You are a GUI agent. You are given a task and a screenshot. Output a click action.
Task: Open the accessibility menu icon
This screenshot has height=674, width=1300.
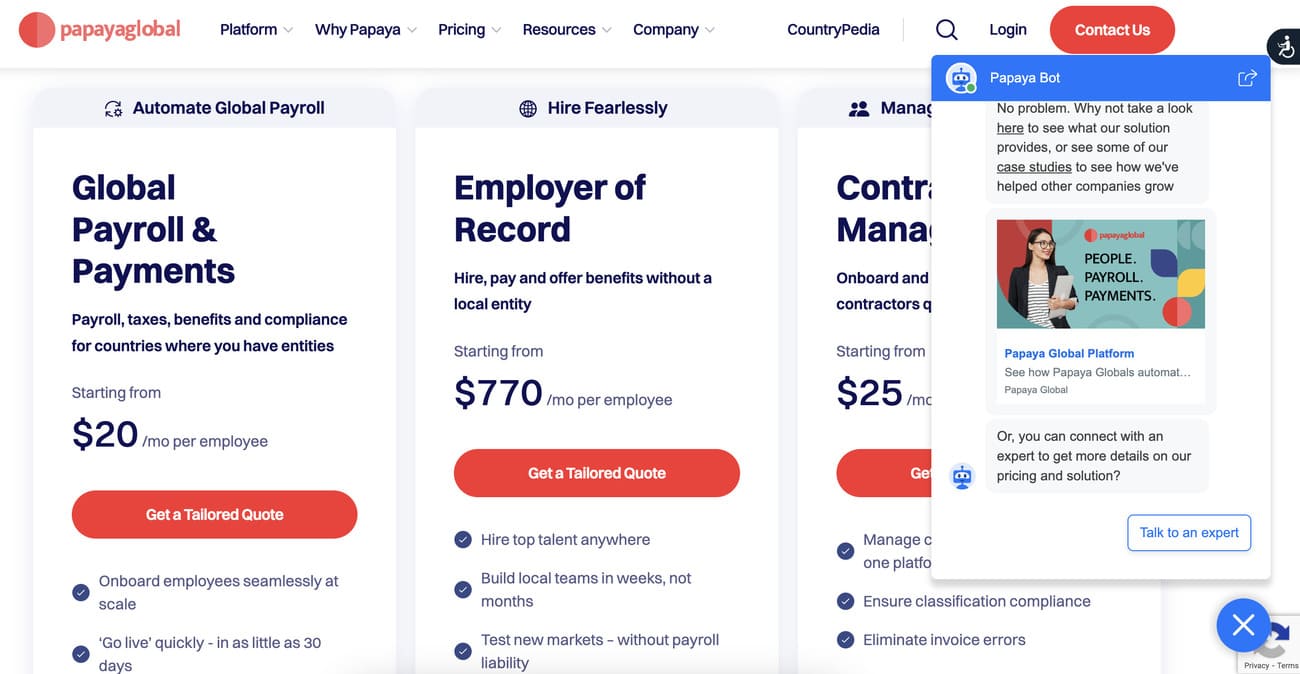tap(1283, 47)
